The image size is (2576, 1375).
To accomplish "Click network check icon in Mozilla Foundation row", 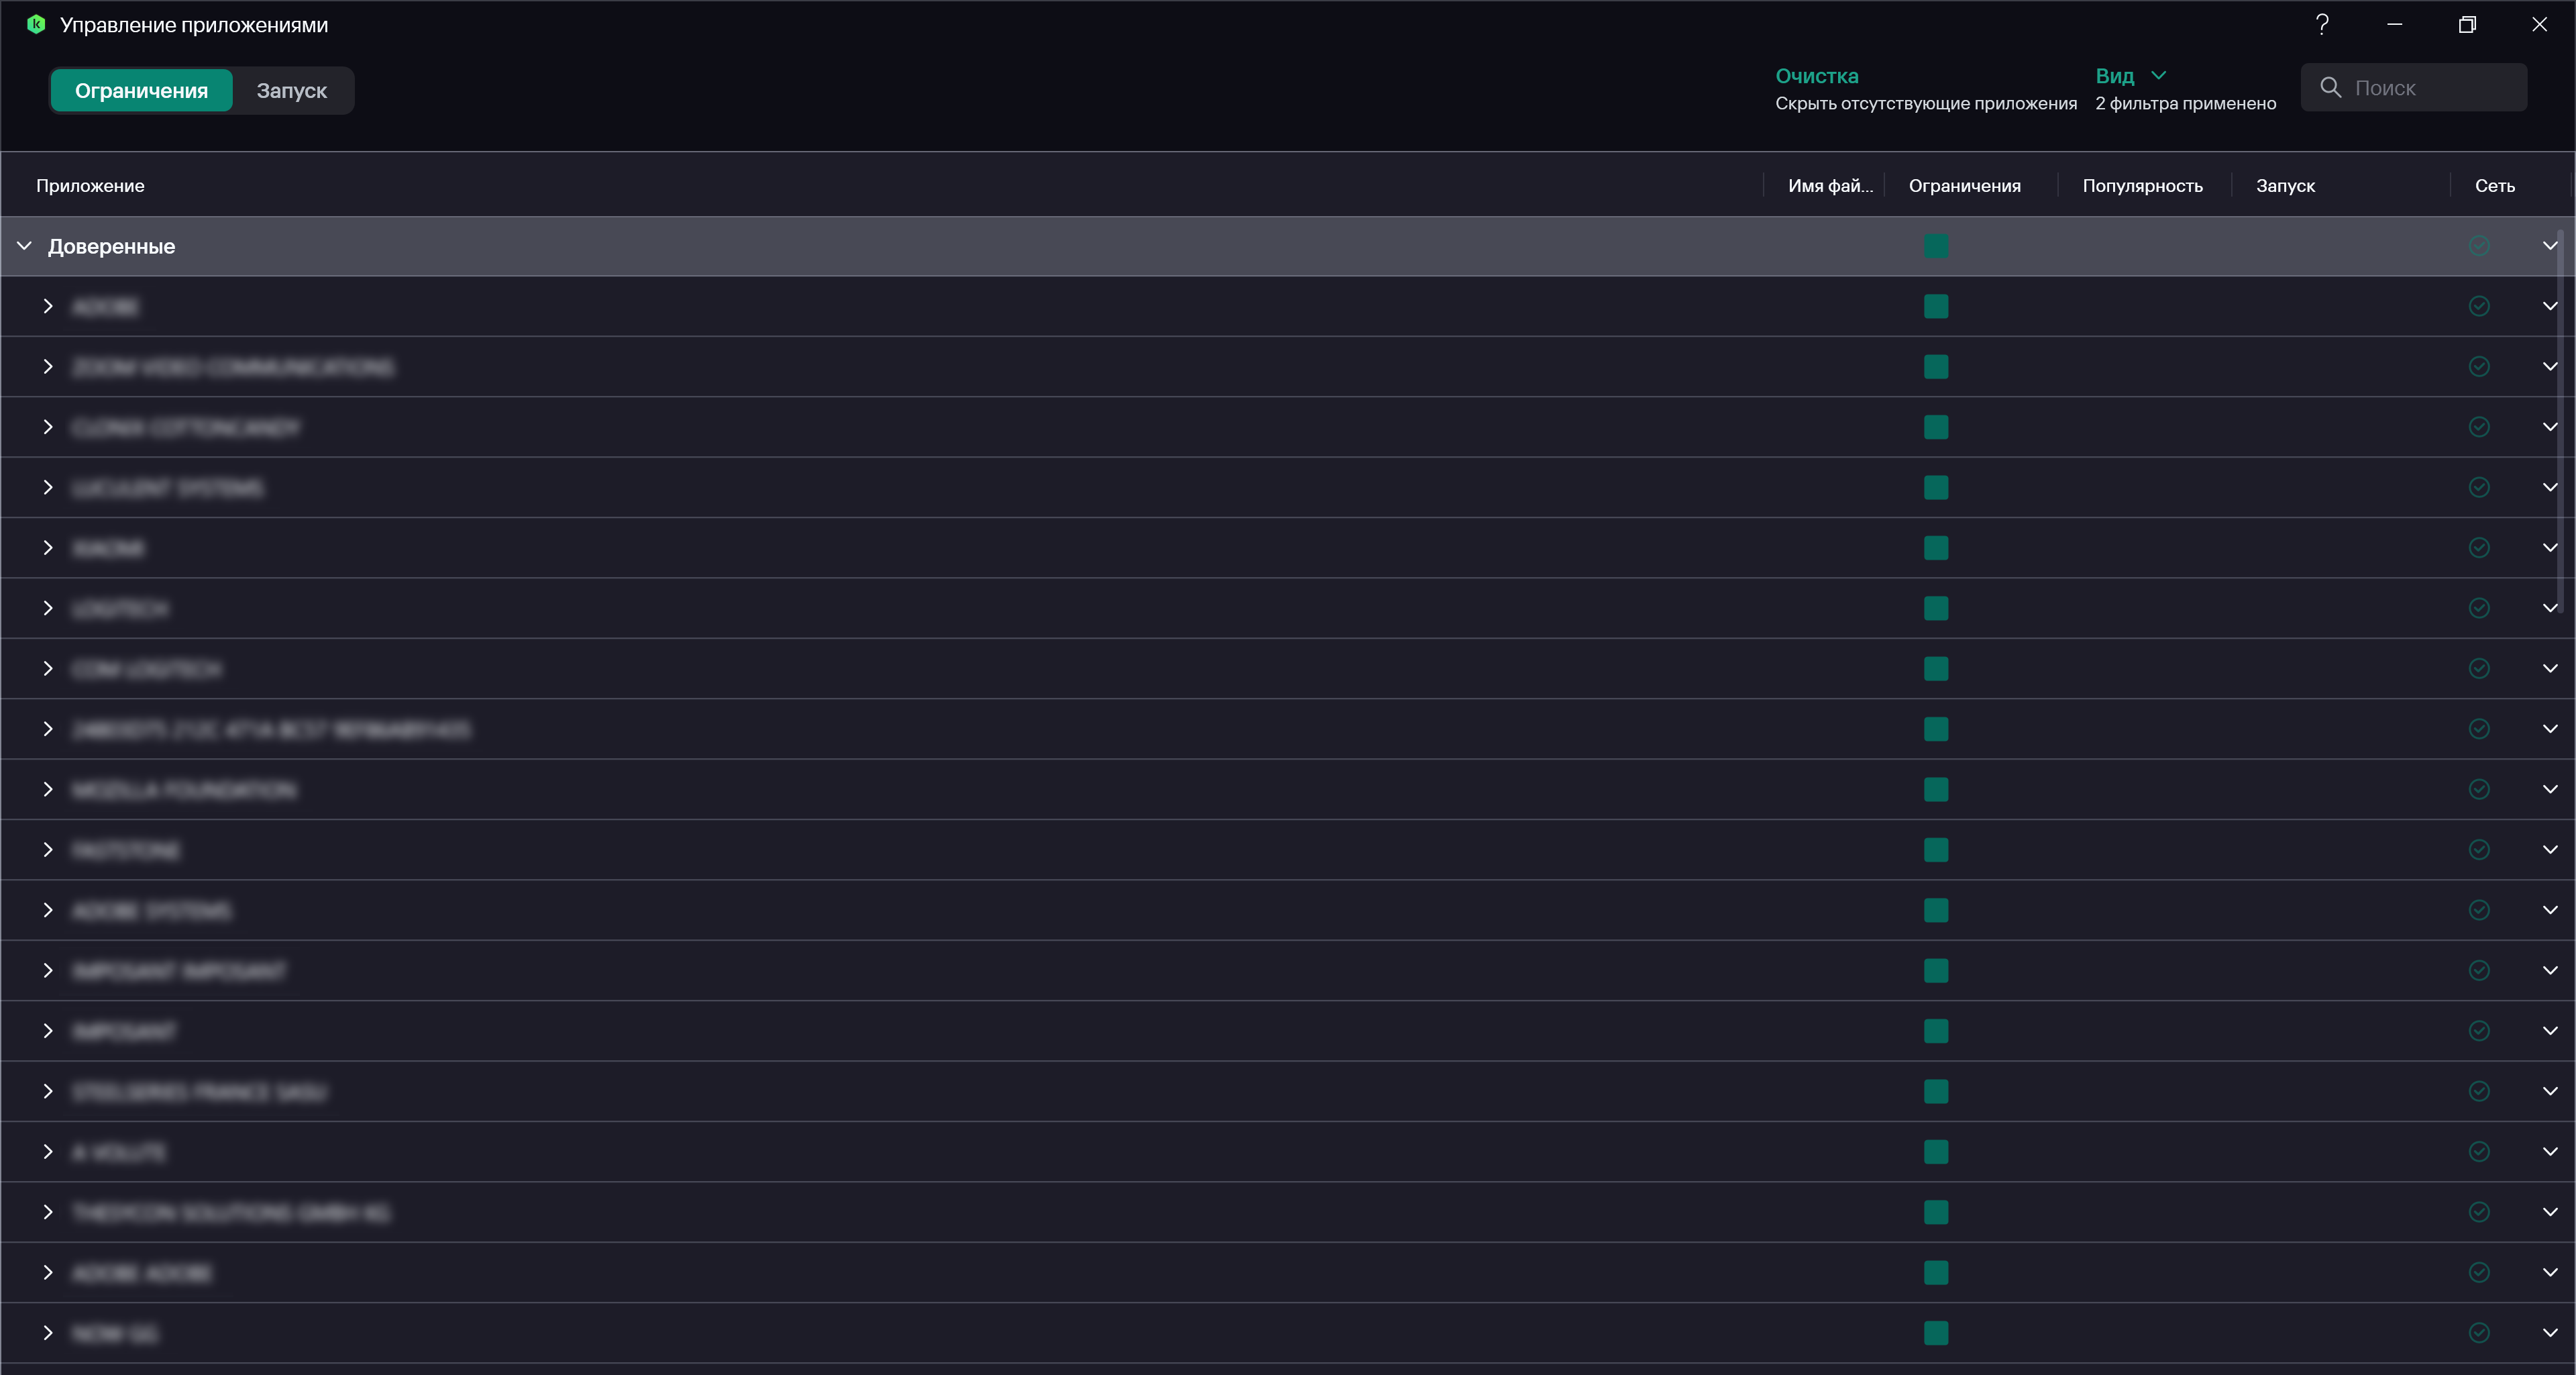I will coord(2478,790).
